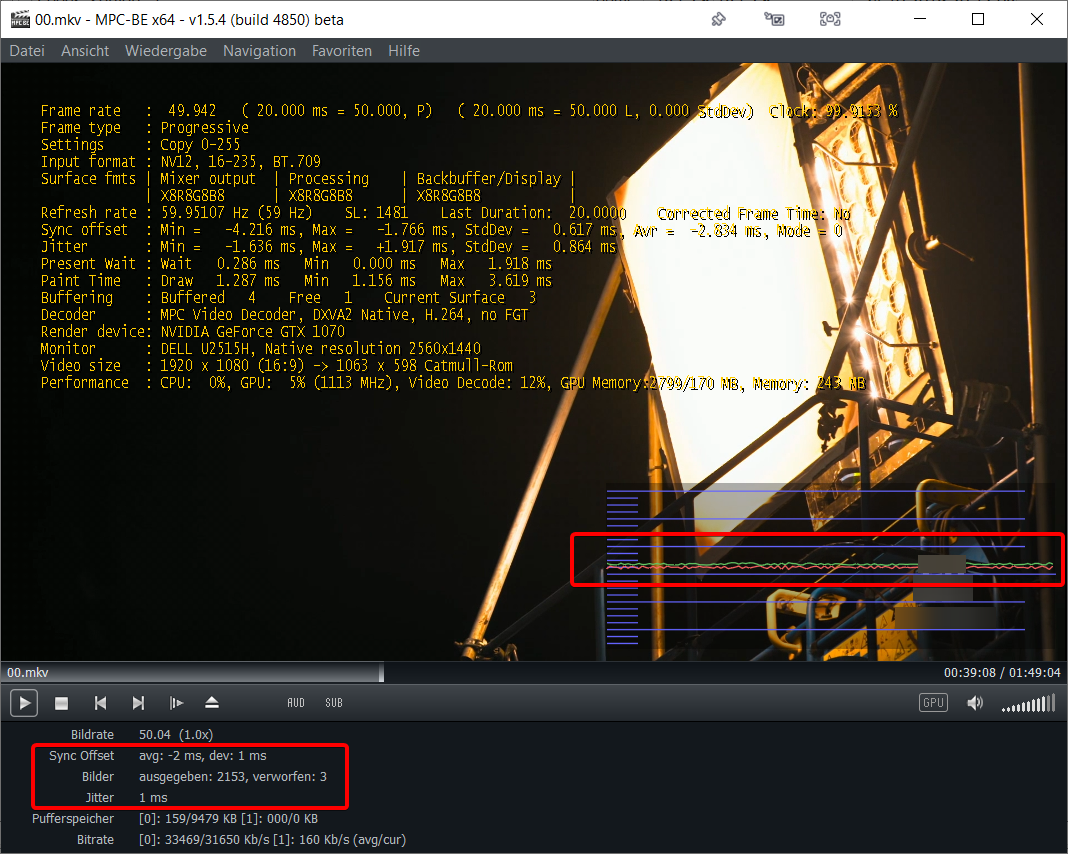Image resolution: width=1068 pixels, height=854 pixels.
Task: Mute audio with the speaker icon
Action: [975, 703]
